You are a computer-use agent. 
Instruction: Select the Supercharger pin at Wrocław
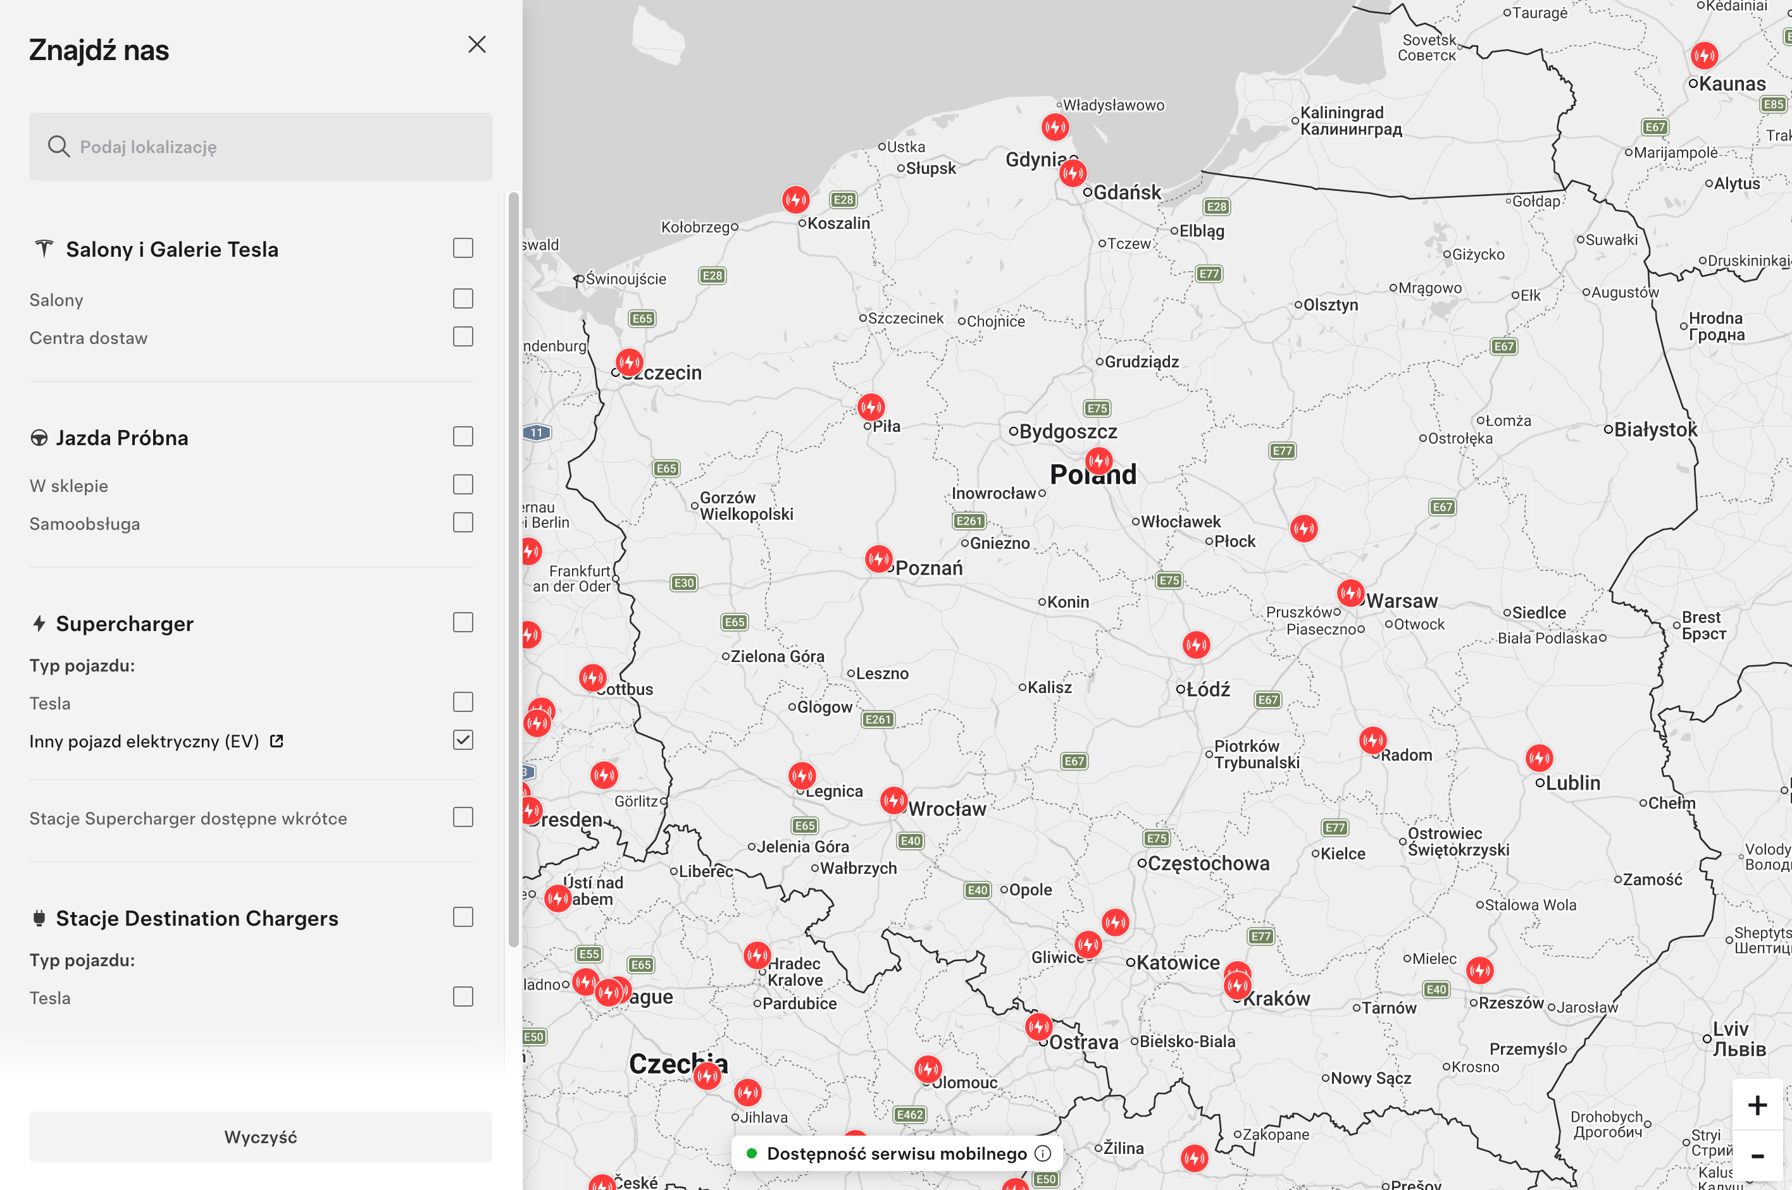point(894,800)
